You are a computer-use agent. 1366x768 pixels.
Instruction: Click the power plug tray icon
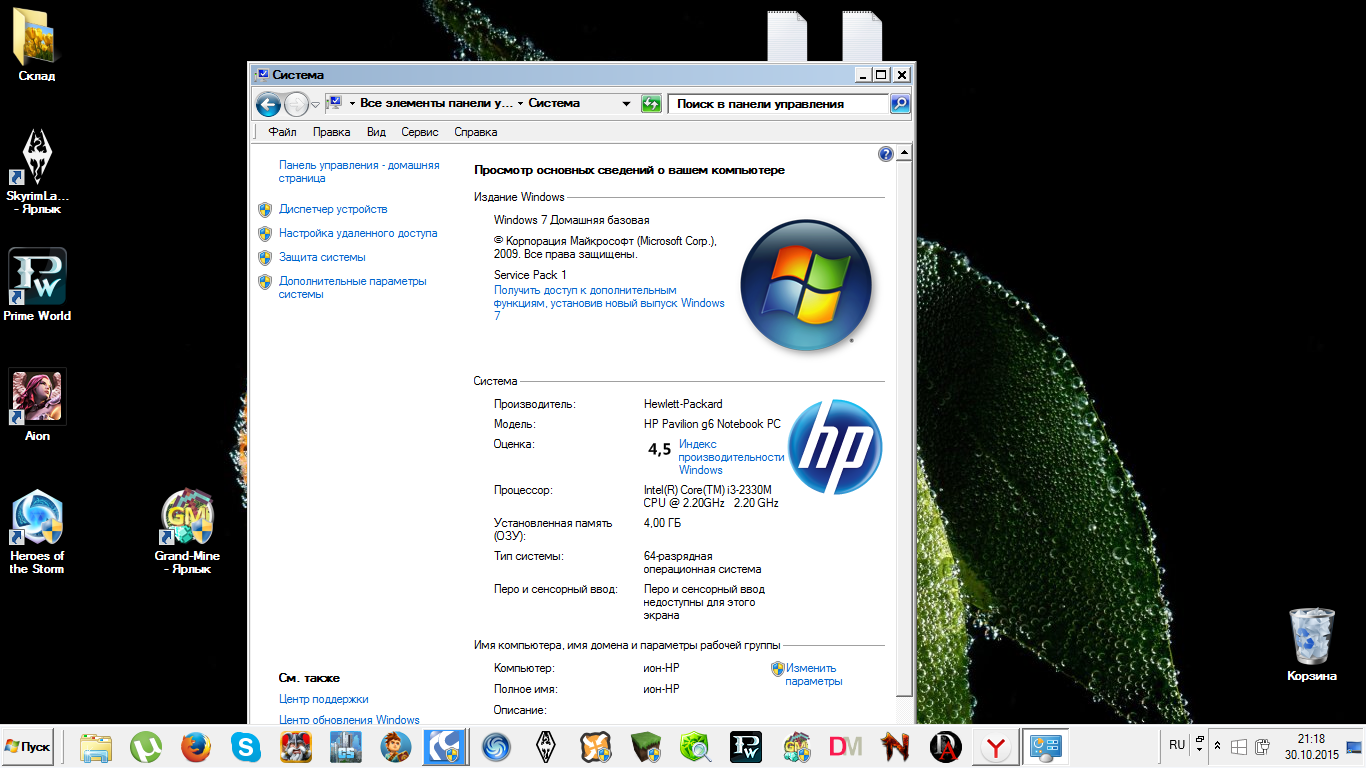click(x=1262, y=747)
